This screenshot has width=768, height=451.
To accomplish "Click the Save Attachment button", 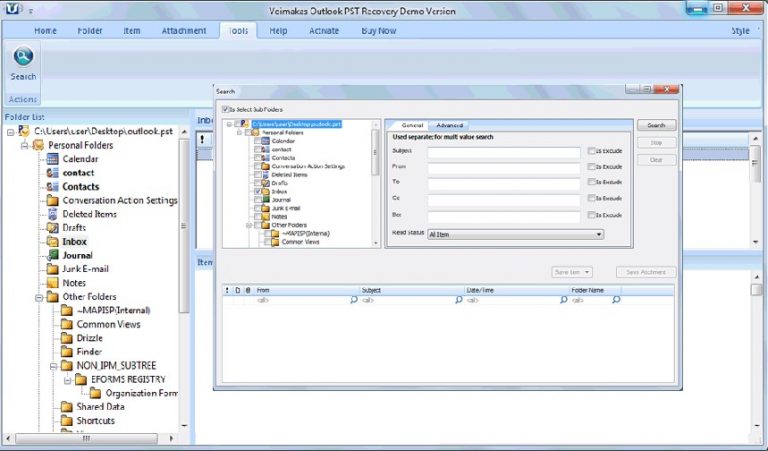I will click(x=646, y=272).
